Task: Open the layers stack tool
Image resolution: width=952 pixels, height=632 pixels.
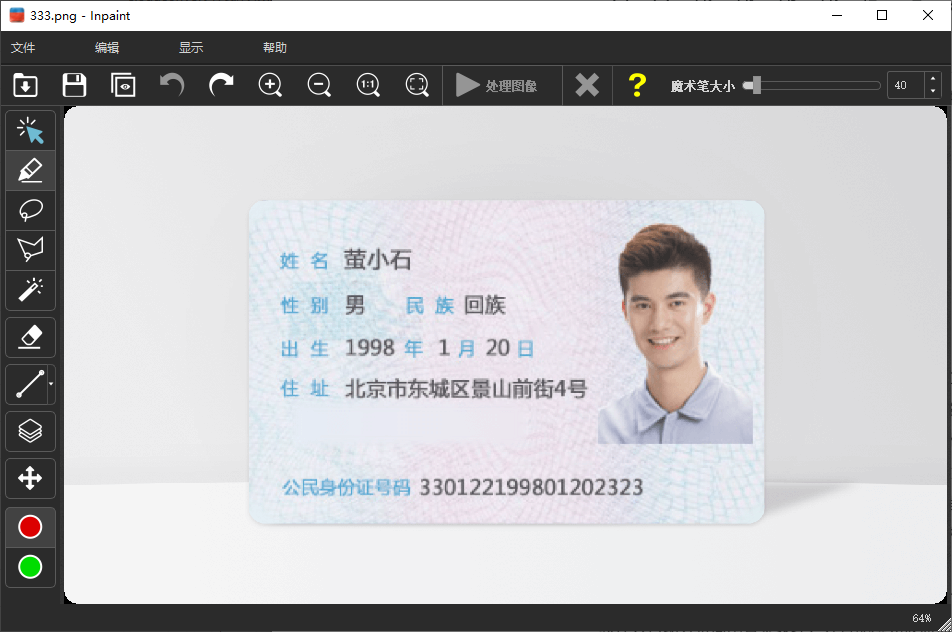Action: 30,431
